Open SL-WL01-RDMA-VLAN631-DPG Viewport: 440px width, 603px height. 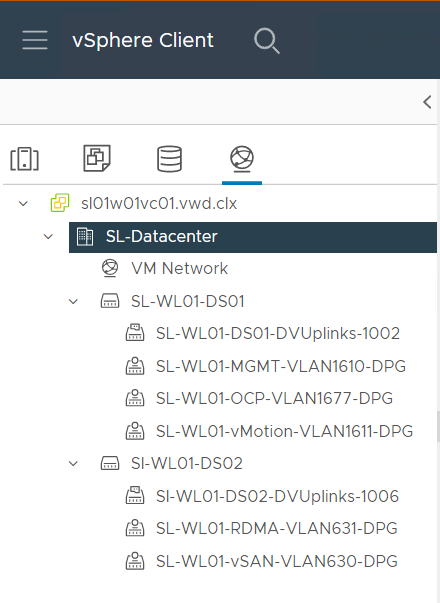[x=277, y=528]
